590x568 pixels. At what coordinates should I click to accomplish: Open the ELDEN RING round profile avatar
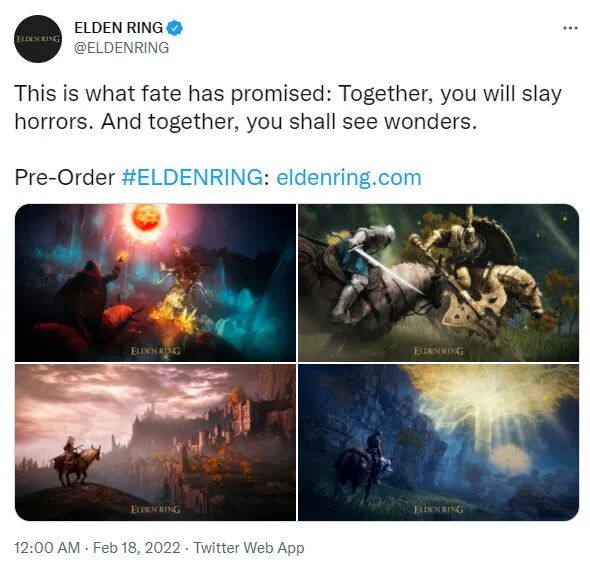38,39
